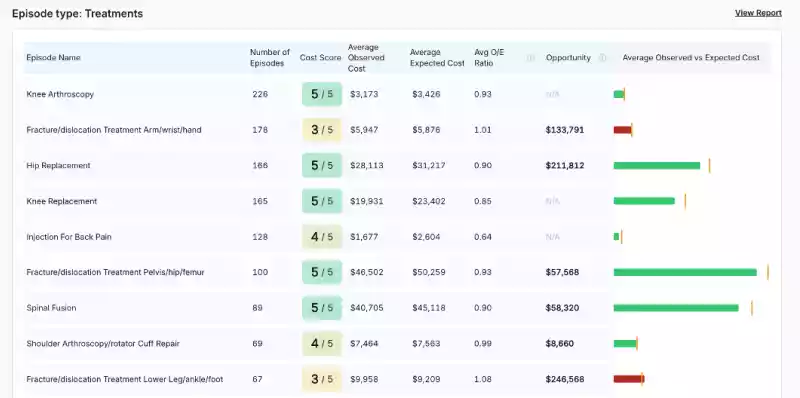
Task: Click the info icon beside Opportunity header
Action: pyautogui.click(x=603, y=58)
